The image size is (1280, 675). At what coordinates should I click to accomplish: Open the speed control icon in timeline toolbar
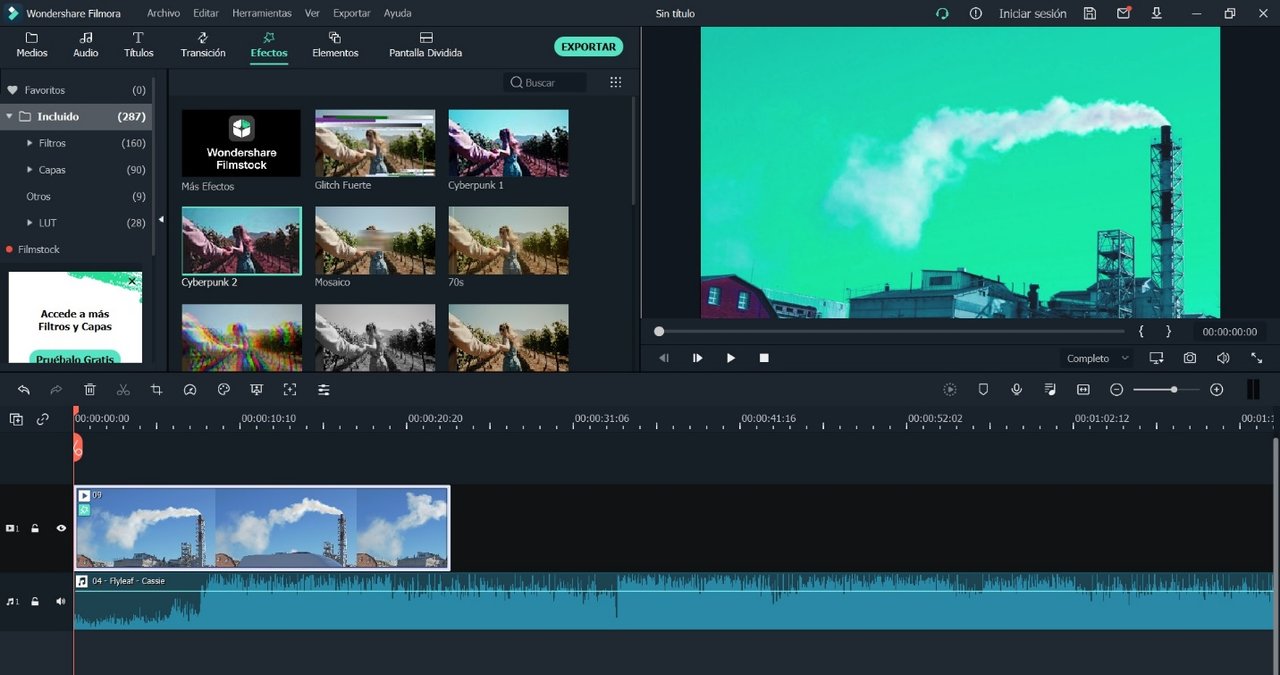[x=190, y=390]
